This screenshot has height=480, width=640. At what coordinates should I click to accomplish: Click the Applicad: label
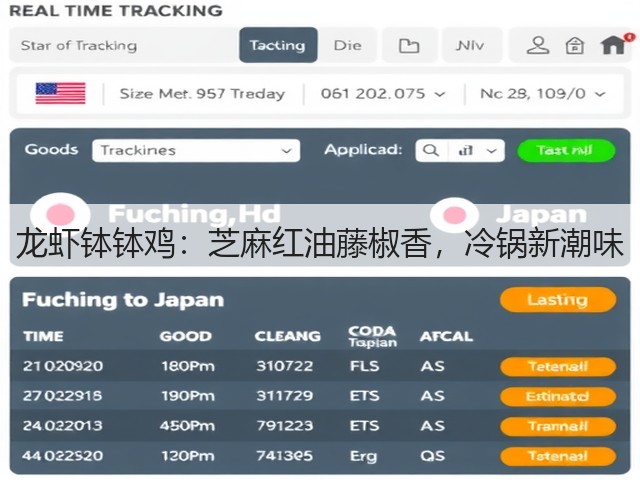[363, 150]
